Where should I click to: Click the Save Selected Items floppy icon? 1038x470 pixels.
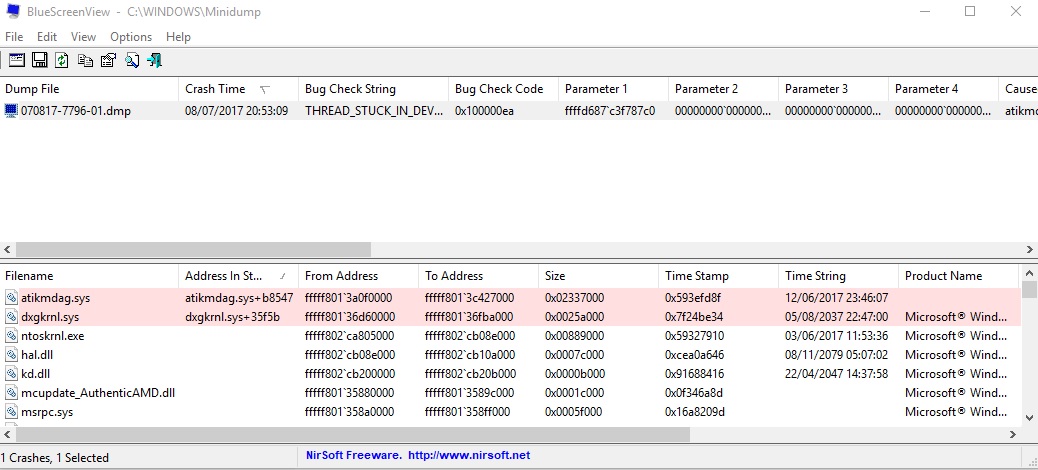(x=40, y=60)
